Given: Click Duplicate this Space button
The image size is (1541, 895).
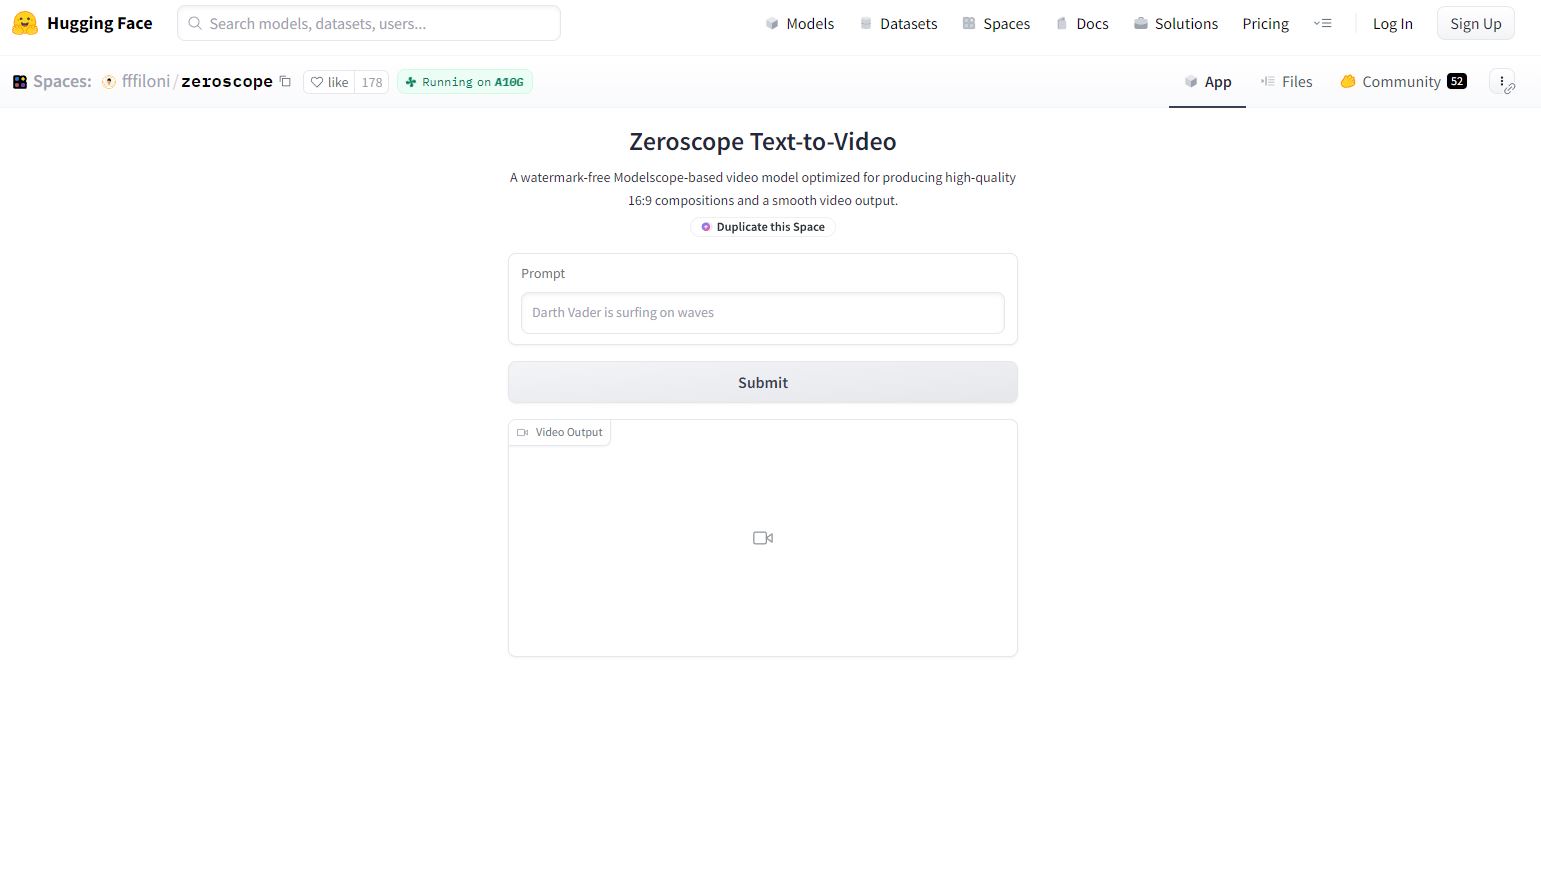Looking at the screenshot, I should pyautogui.click(x=763, y=227).
